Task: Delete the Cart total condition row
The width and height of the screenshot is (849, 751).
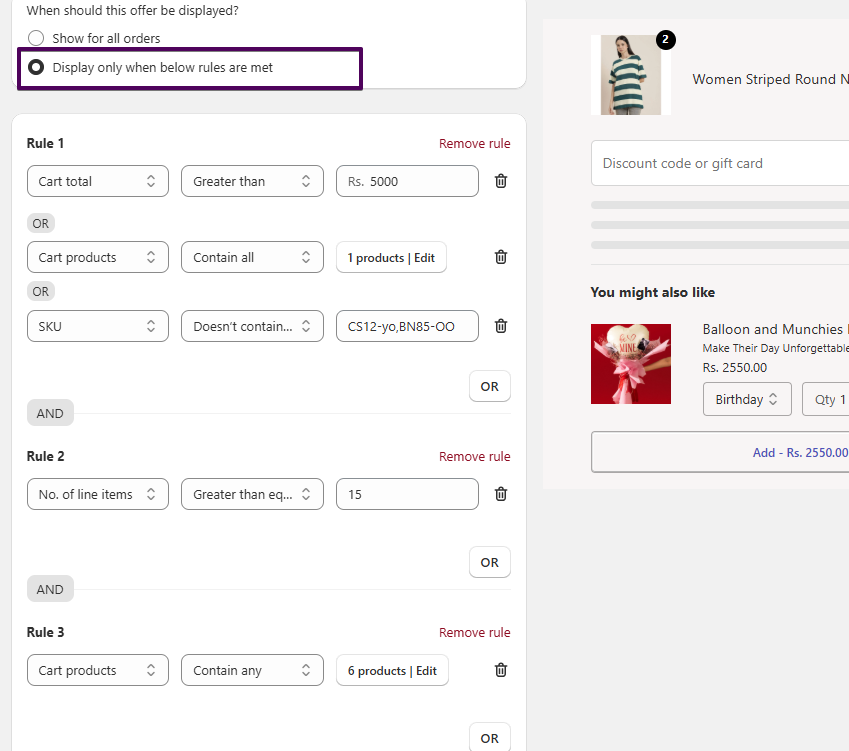Action: click(501, 181)
